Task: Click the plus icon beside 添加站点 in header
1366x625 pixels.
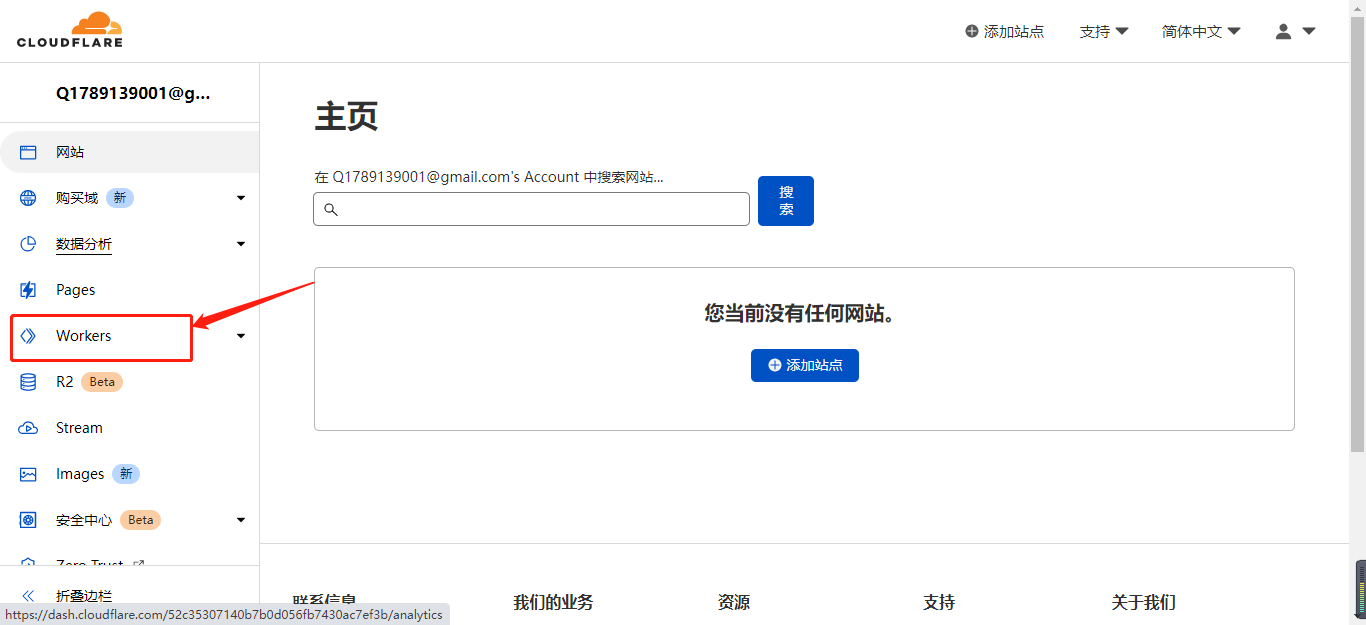Action: click(x=972, y=31)
